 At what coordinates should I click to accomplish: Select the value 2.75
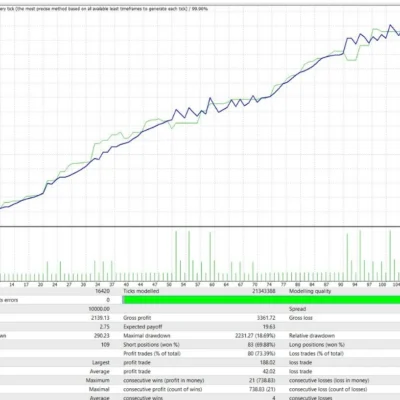[x=104, y=327]
